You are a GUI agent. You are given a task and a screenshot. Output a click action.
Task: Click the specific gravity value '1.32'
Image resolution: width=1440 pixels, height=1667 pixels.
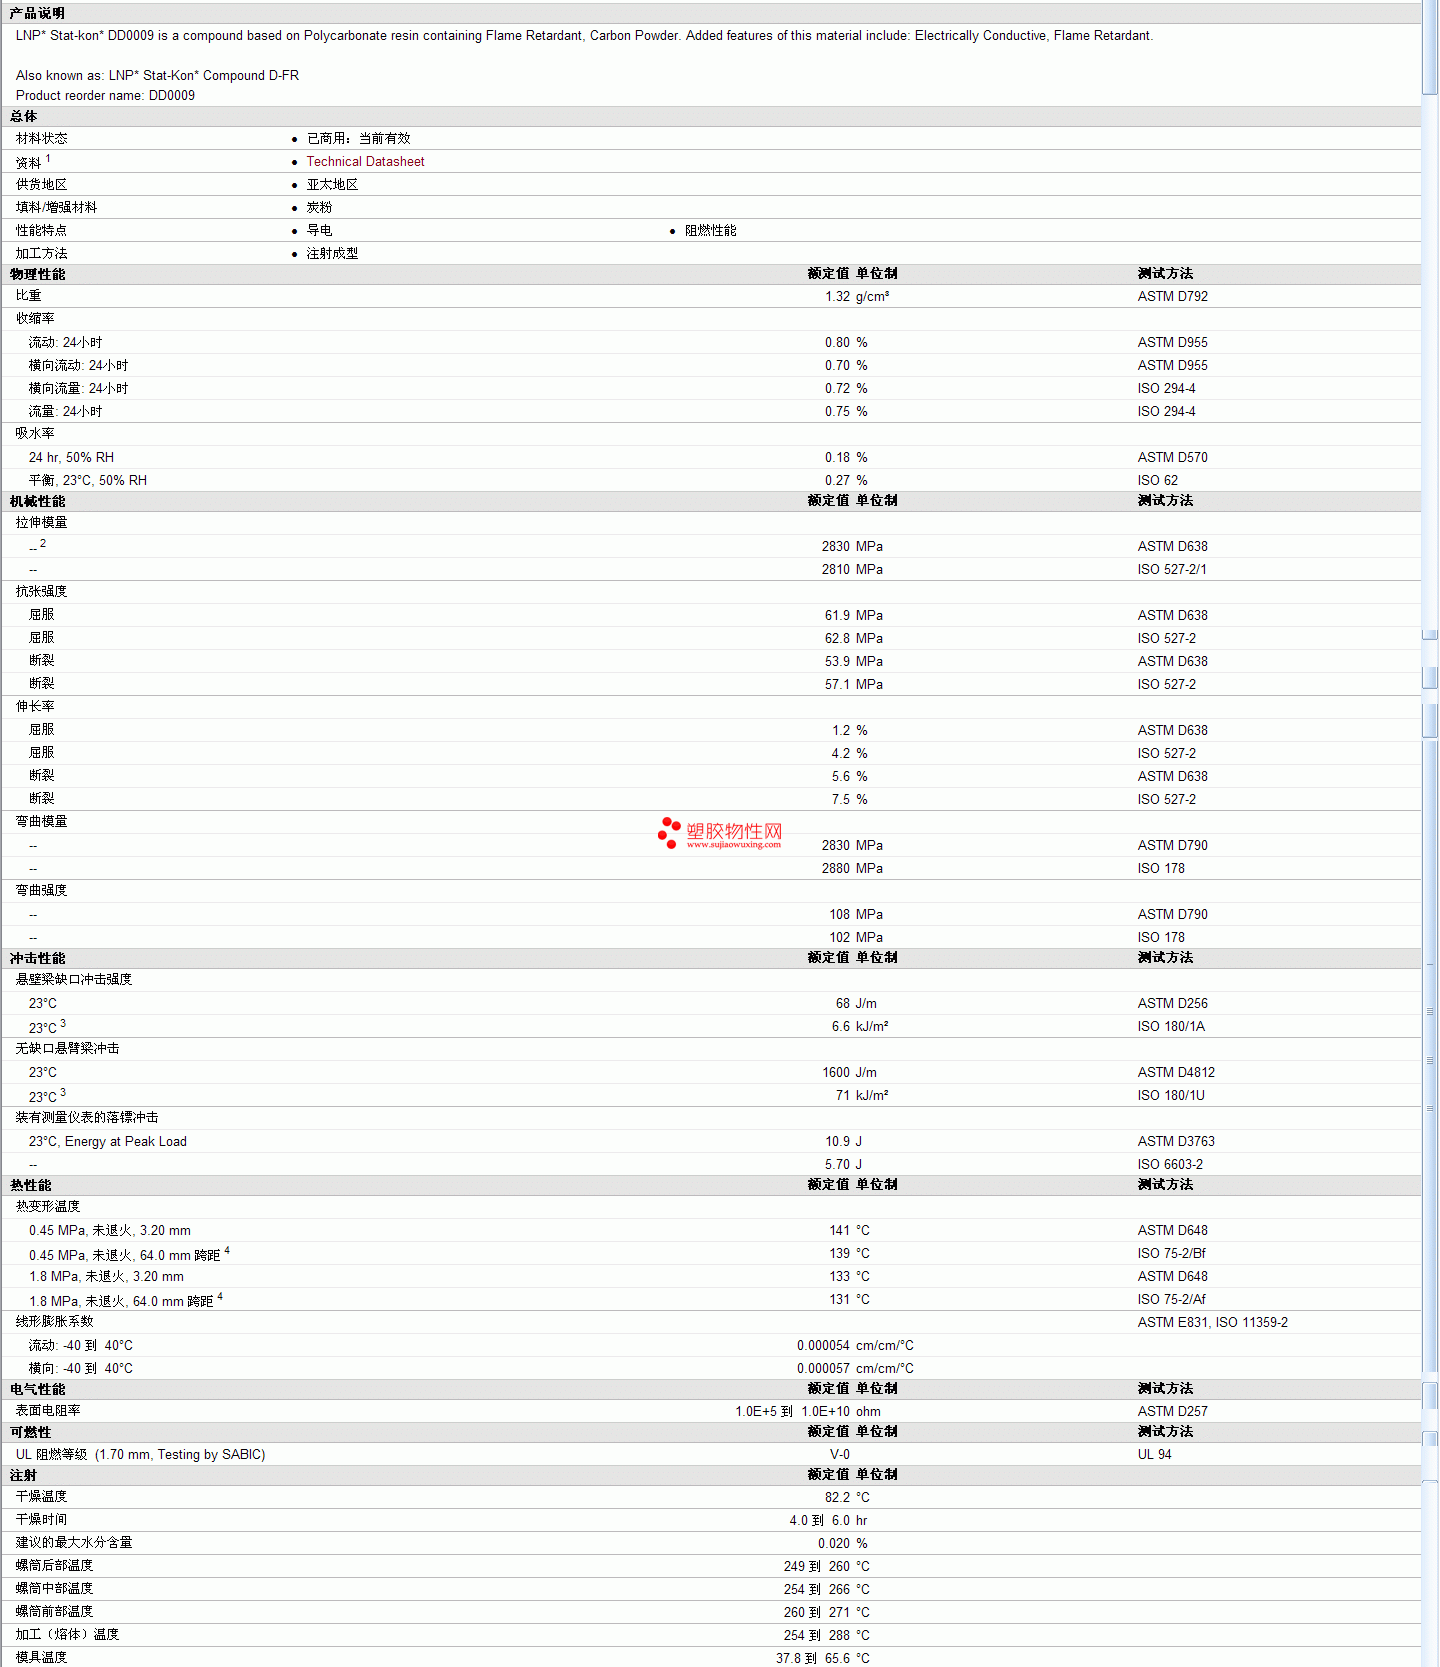[x=837, y=296]
